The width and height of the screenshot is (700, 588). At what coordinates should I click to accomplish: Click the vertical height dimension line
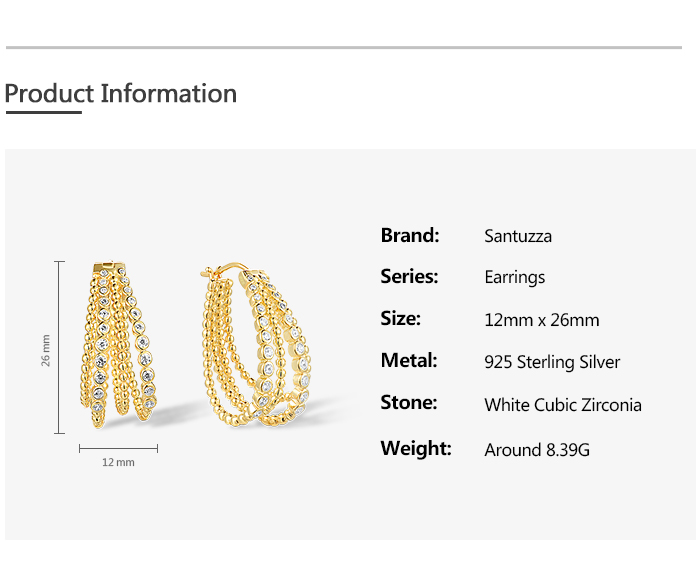click(x=60, y=347)
